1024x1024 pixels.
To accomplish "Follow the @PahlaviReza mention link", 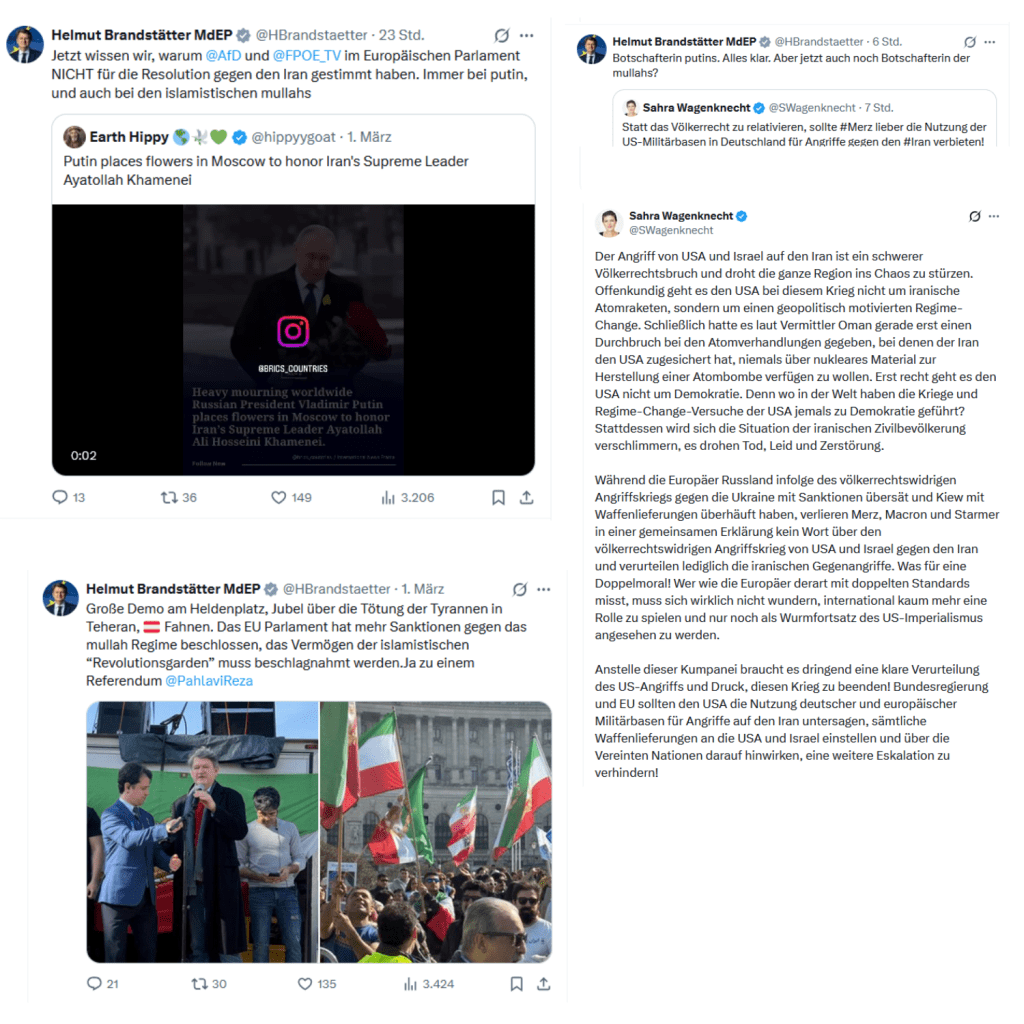I will pyautogui.click(x=209, y=680).
